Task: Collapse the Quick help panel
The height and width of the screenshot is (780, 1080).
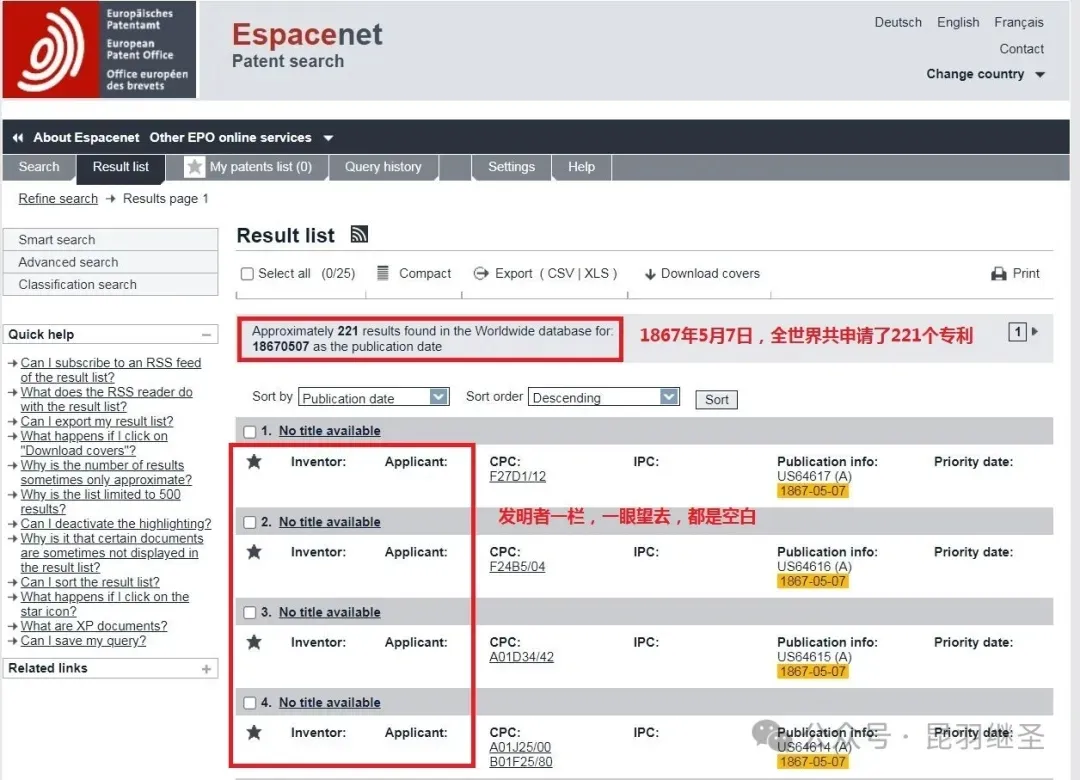Action: point(206,335)
